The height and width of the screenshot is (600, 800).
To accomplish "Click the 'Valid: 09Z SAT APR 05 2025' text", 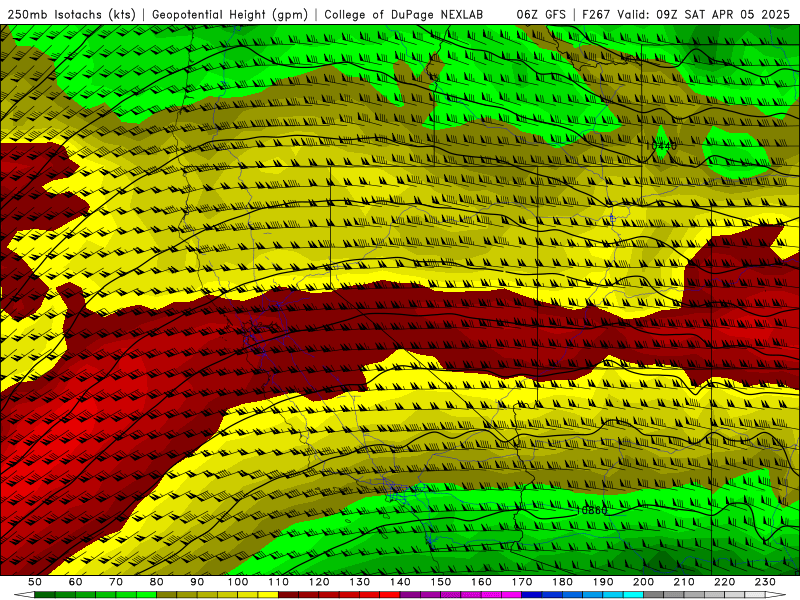I will click(704, 15).
